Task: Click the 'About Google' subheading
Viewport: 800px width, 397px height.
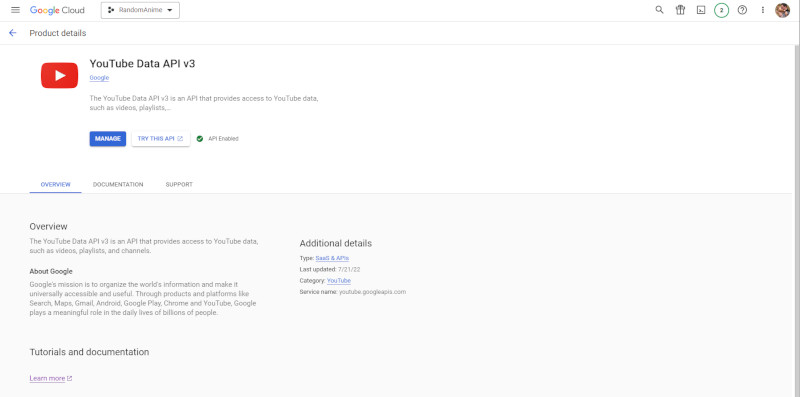Action: pyautogui.click(x=51, y=271)
